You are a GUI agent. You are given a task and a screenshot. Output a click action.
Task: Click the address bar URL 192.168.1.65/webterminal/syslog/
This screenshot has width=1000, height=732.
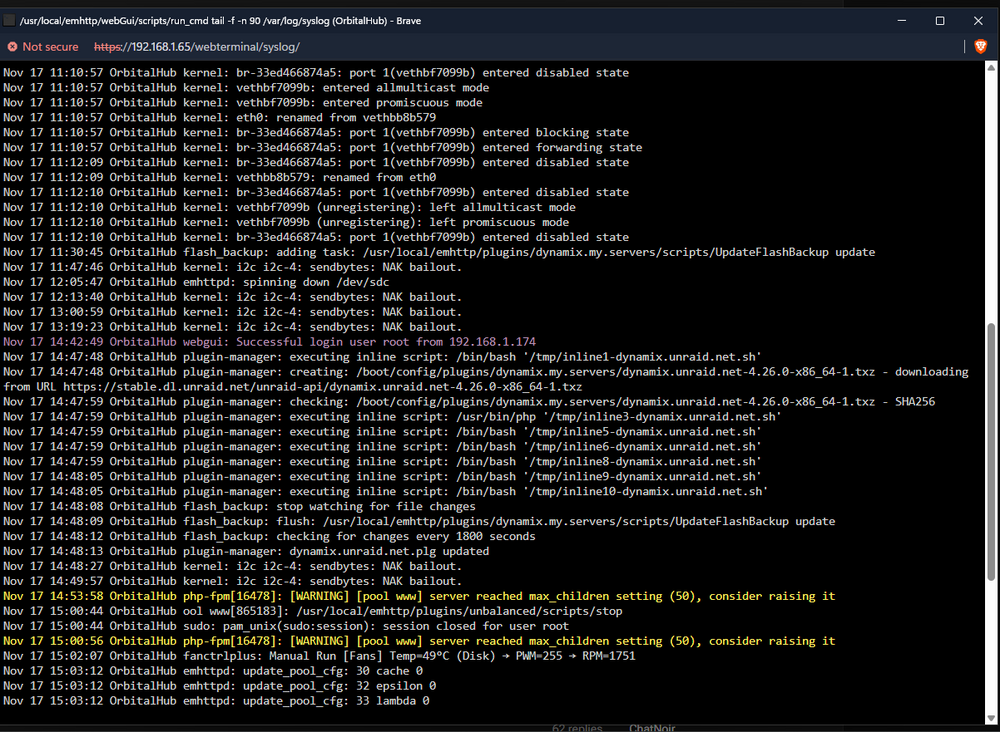[x=197, y=47]
